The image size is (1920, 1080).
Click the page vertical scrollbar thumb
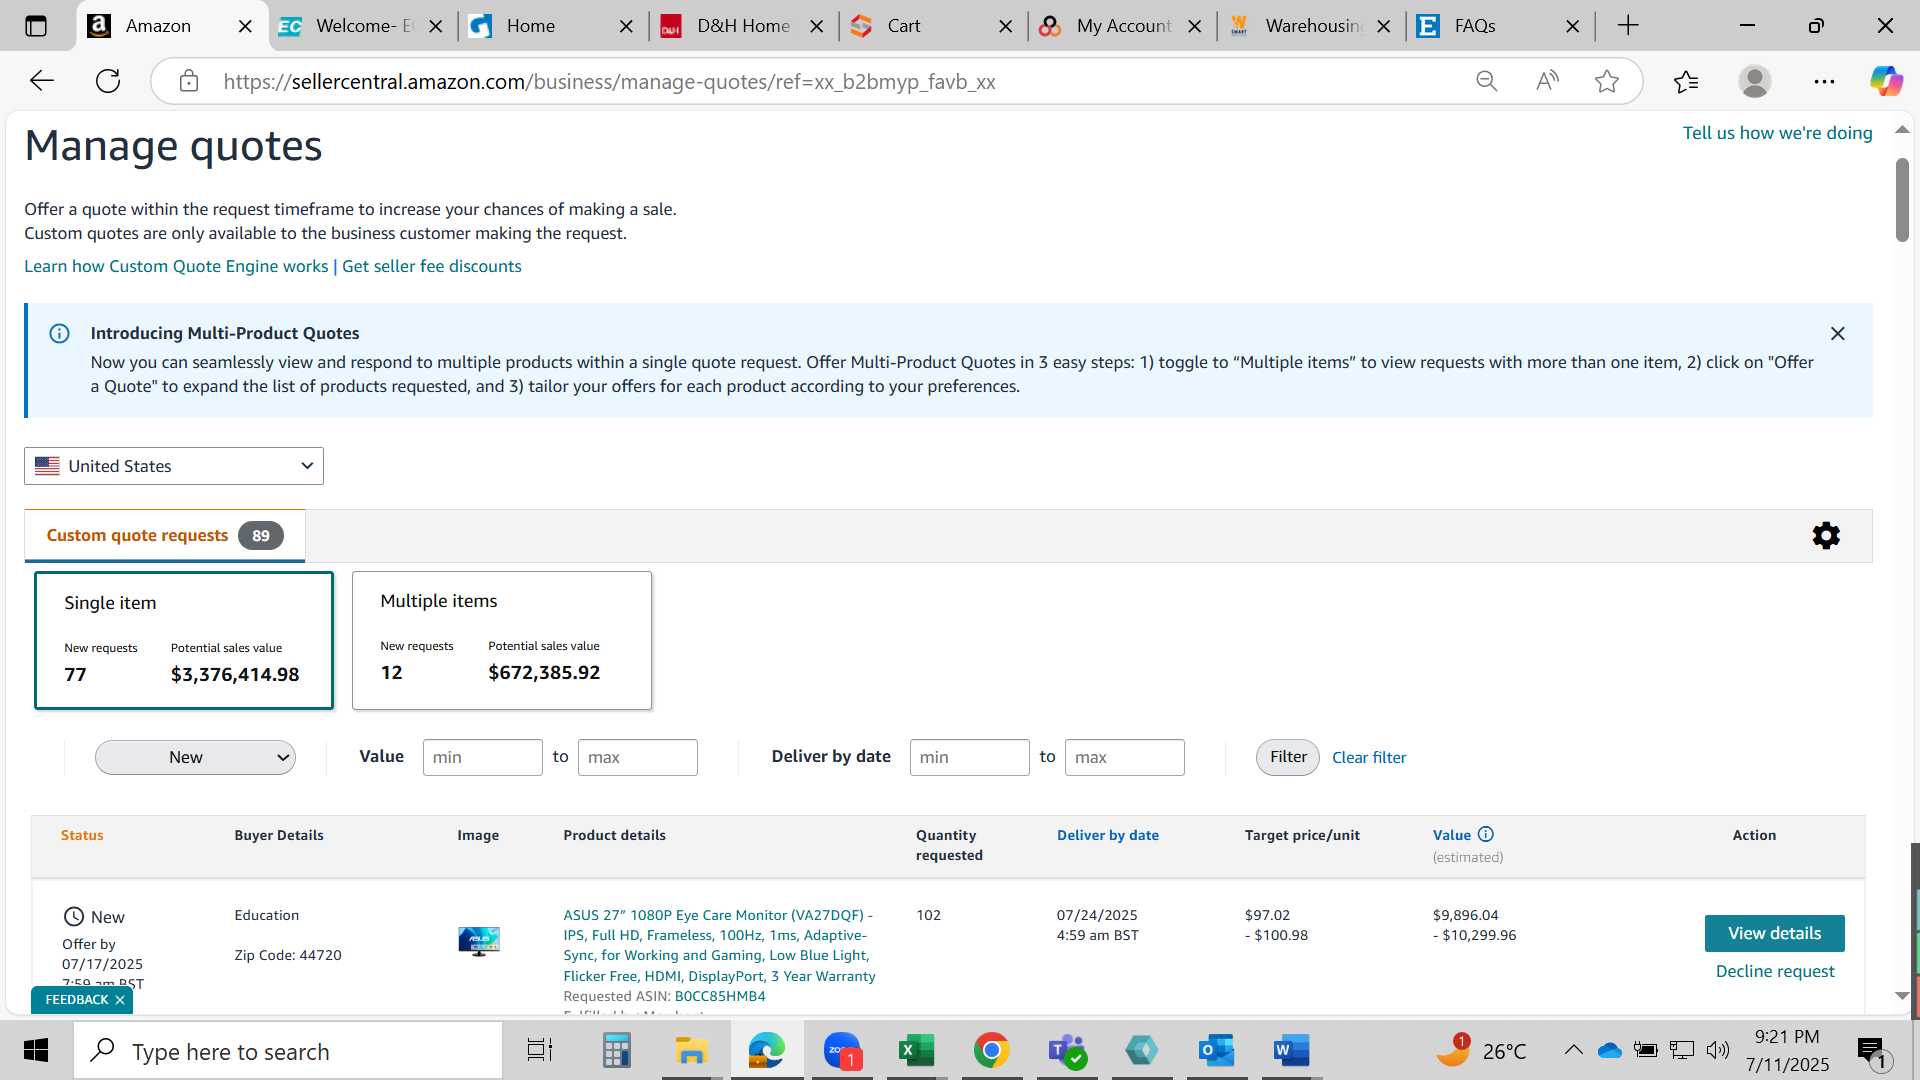pos(1902,199)
